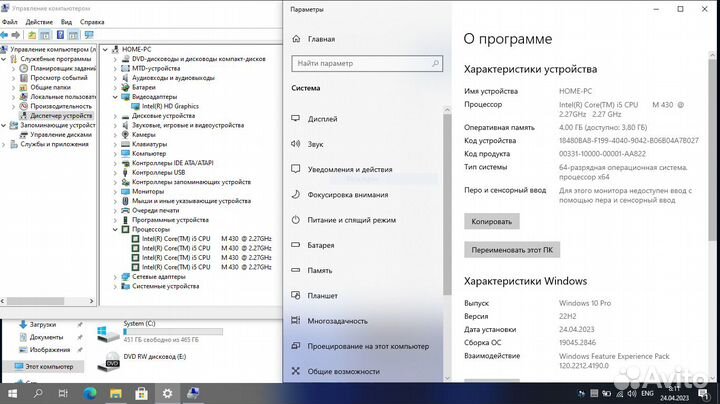Expand the Службы и приложения node
Screen dimensions: 720x404
[x=4, y=144]
